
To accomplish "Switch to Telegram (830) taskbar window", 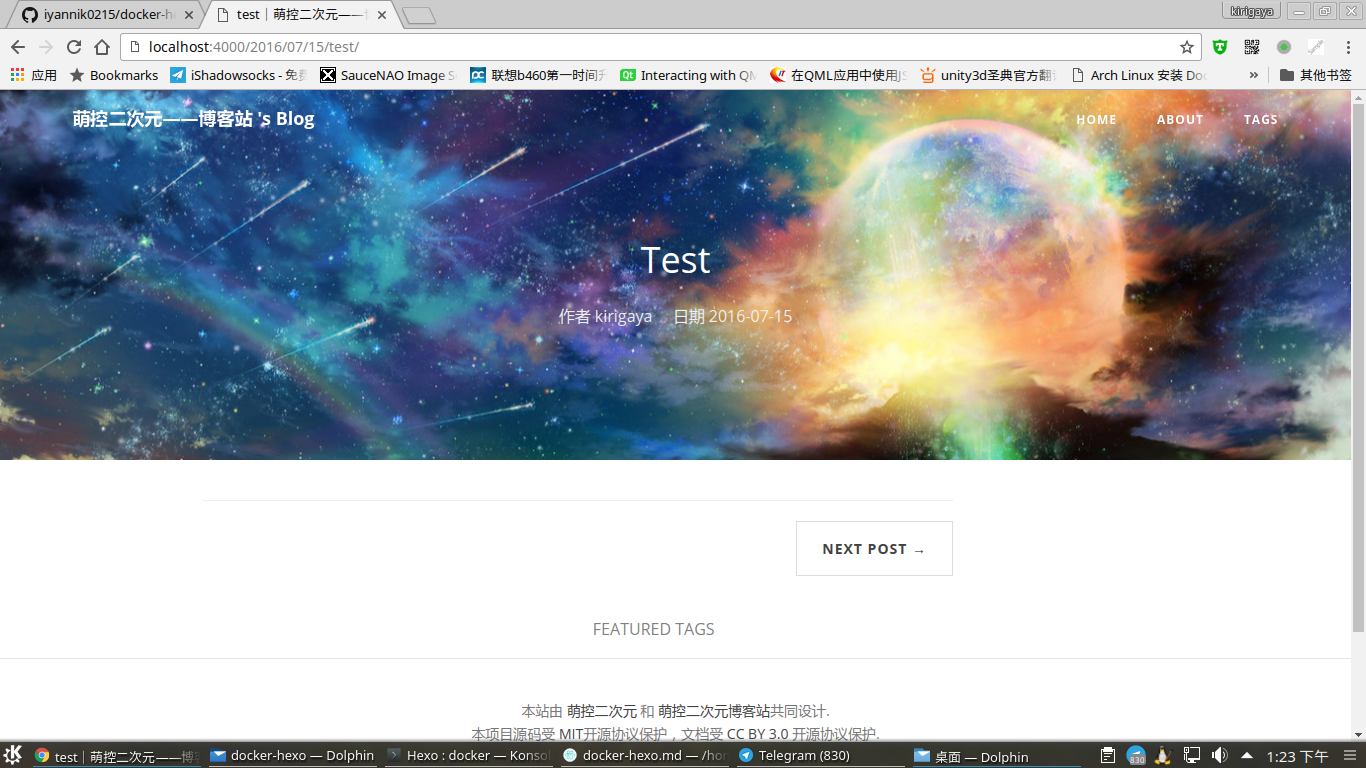I will (820, 756).
